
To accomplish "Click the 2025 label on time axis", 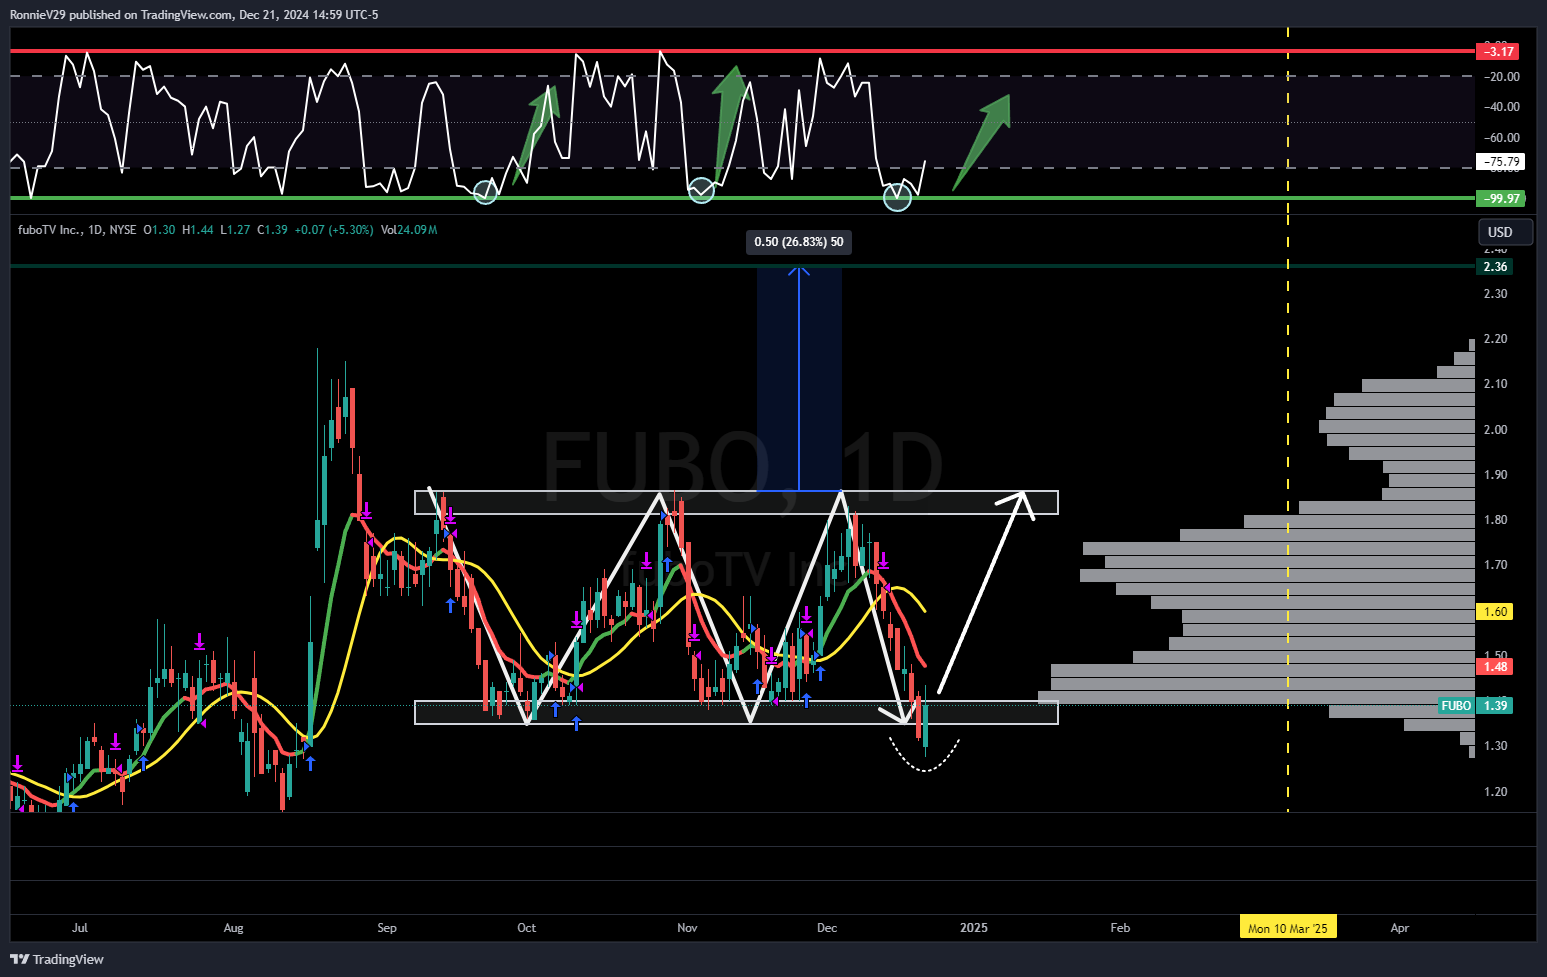I will tap(973, 928).
